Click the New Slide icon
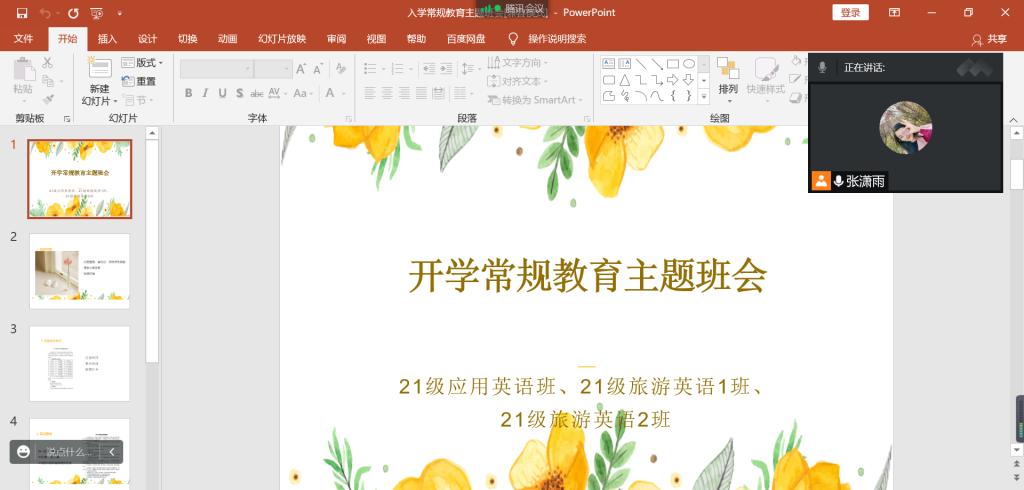Viewport: 1024px width, 490px height. click(100, 67)
